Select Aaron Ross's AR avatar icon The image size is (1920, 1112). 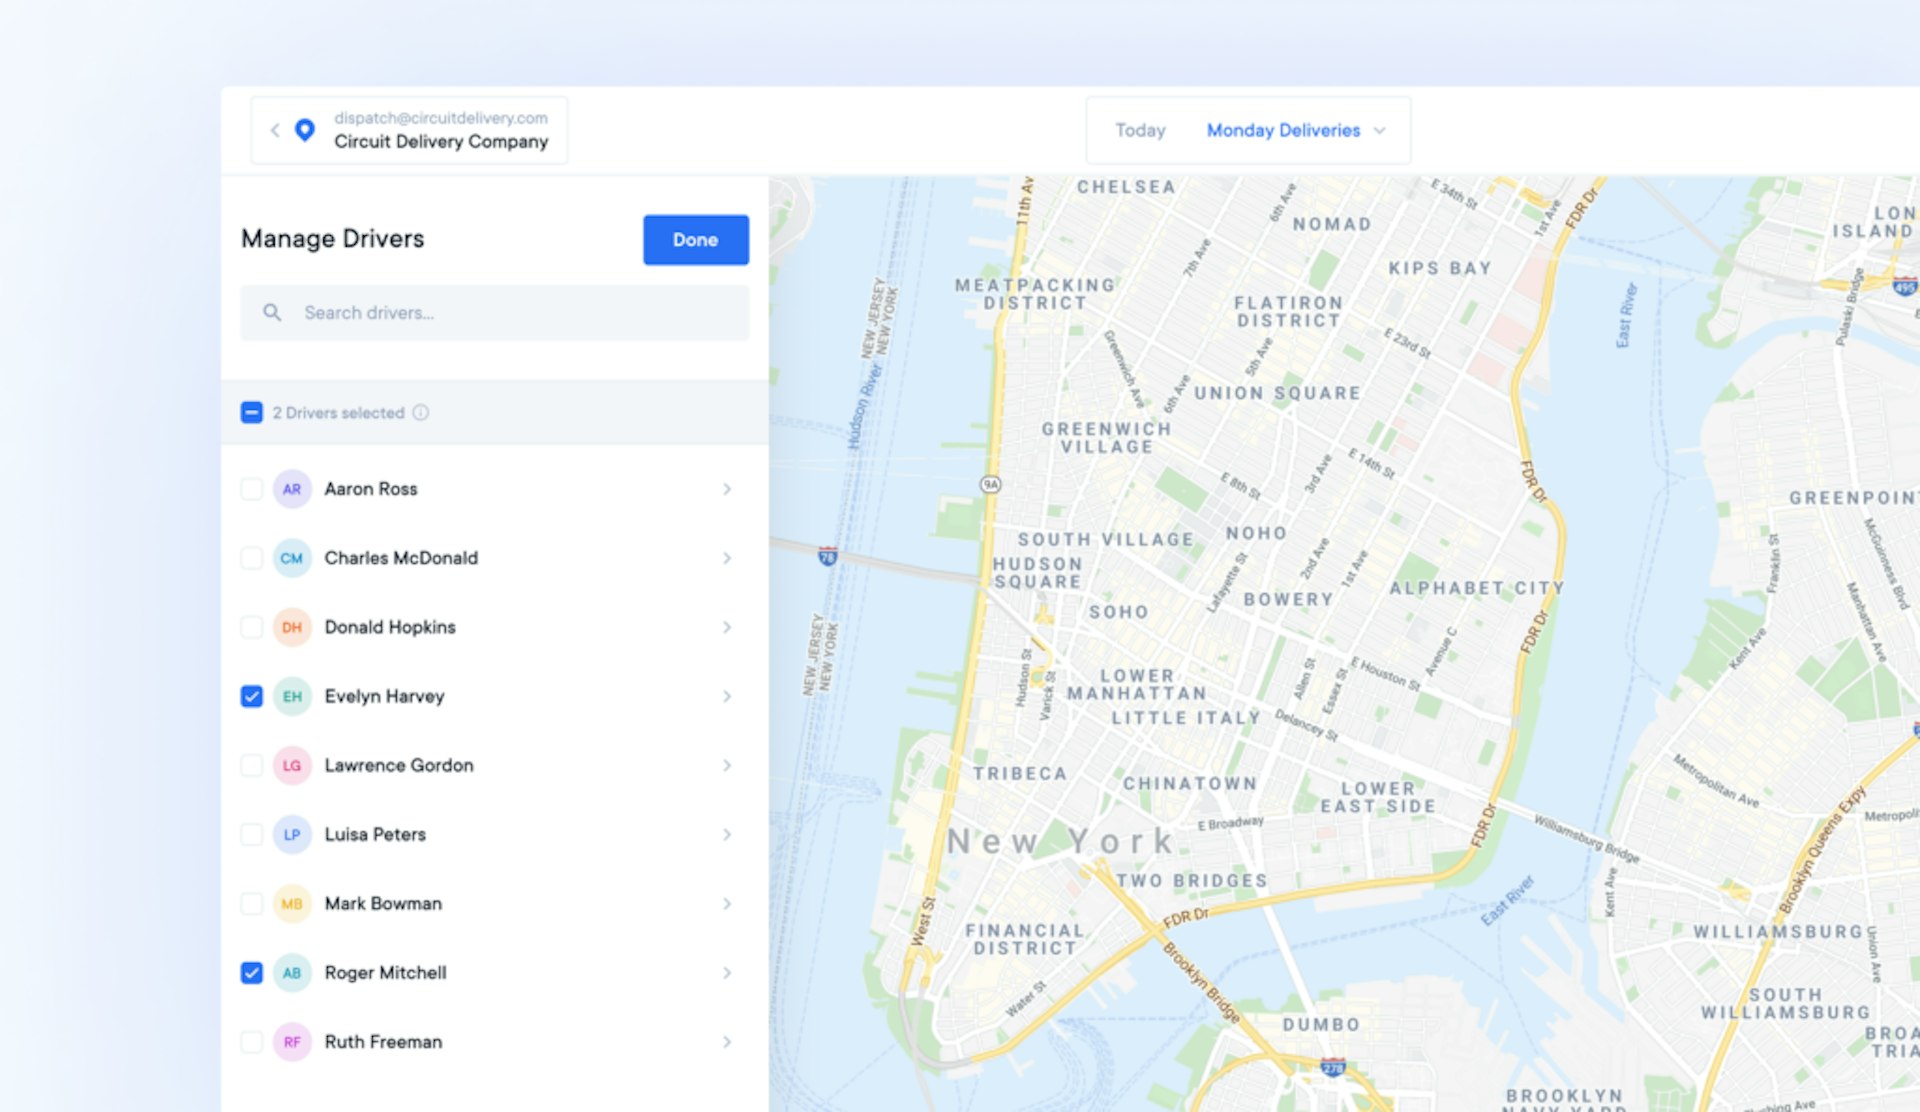click(291, 488)
